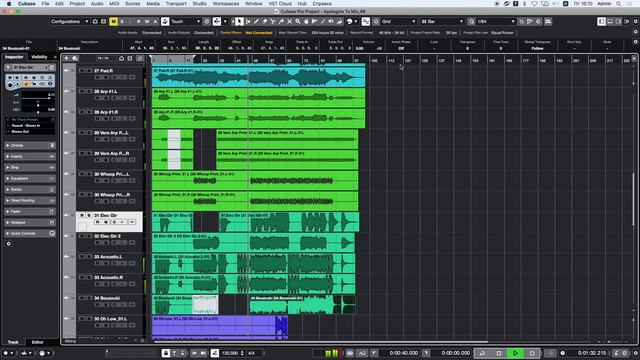The width and height of the screenshot is (640, 360).
Task: Select the Erase tool in toolbar
Action: click(264, 21)
